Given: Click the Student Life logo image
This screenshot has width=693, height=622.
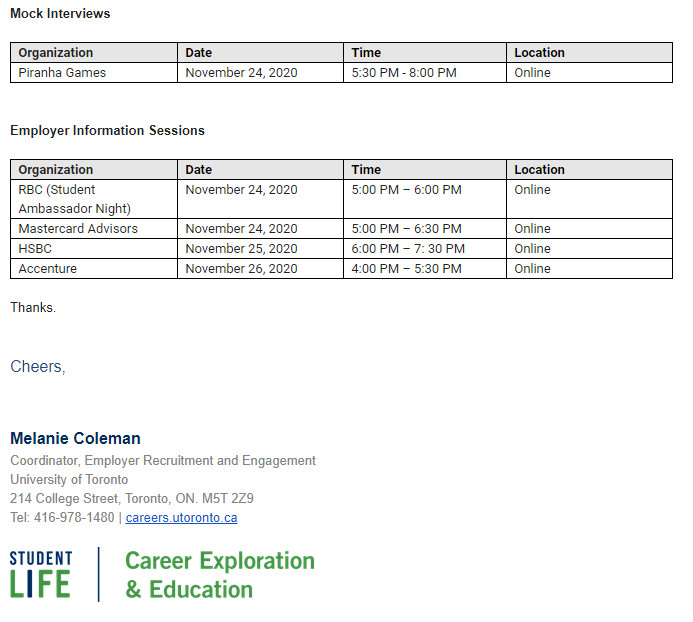Looking at the screenshot, I should [41, 574].
